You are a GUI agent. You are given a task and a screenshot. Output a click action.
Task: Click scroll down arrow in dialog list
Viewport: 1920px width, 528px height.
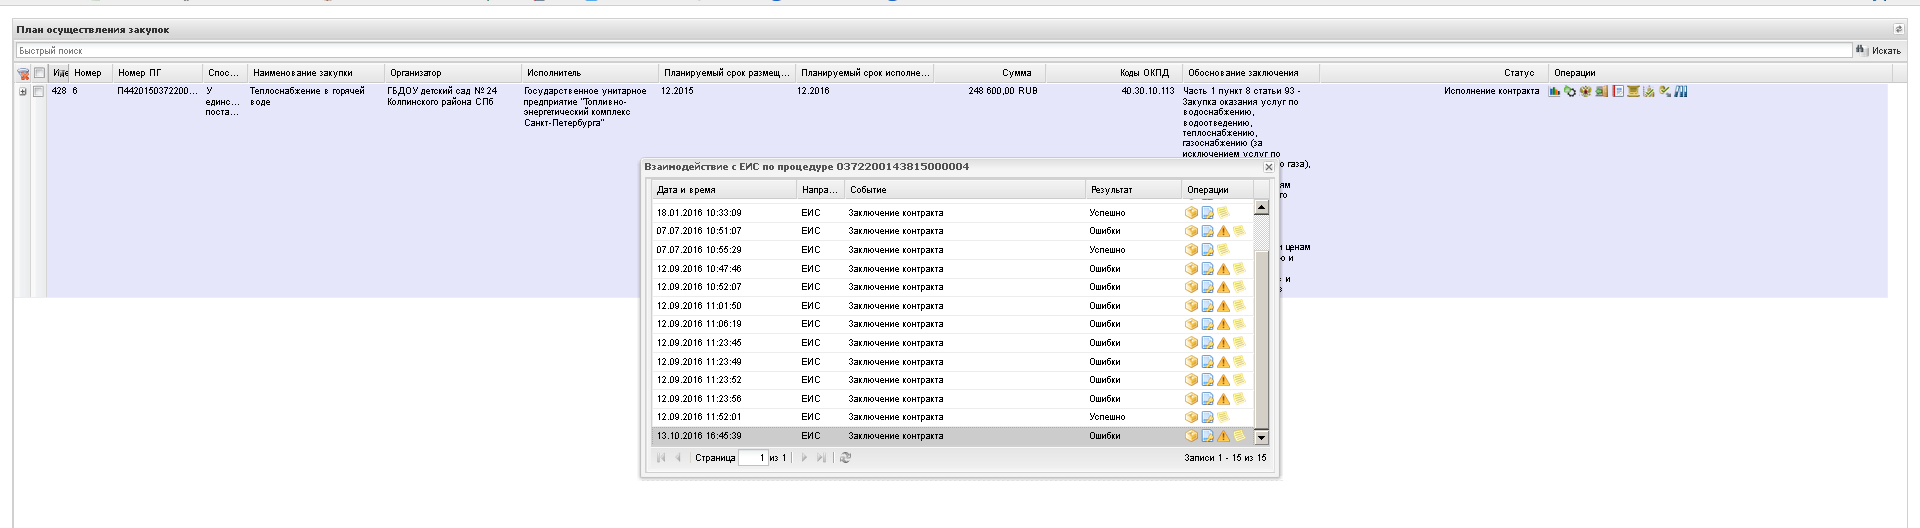1261,437
